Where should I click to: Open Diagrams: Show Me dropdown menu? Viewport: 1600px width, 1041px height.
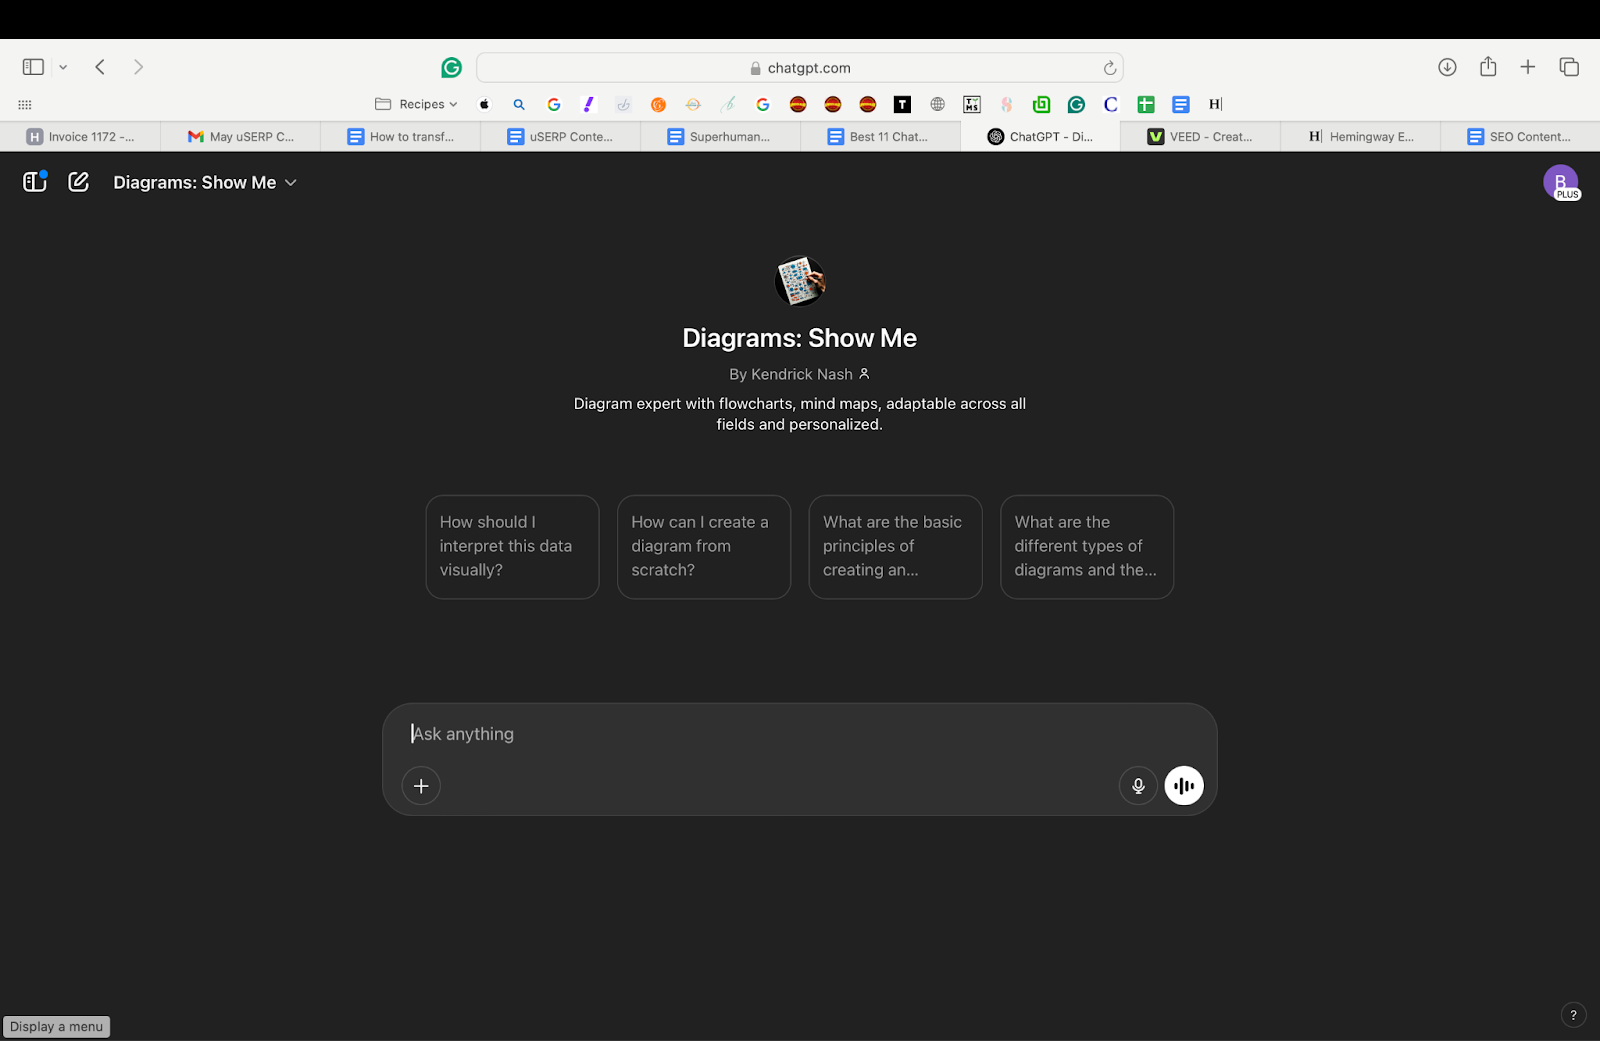[205, 182]
